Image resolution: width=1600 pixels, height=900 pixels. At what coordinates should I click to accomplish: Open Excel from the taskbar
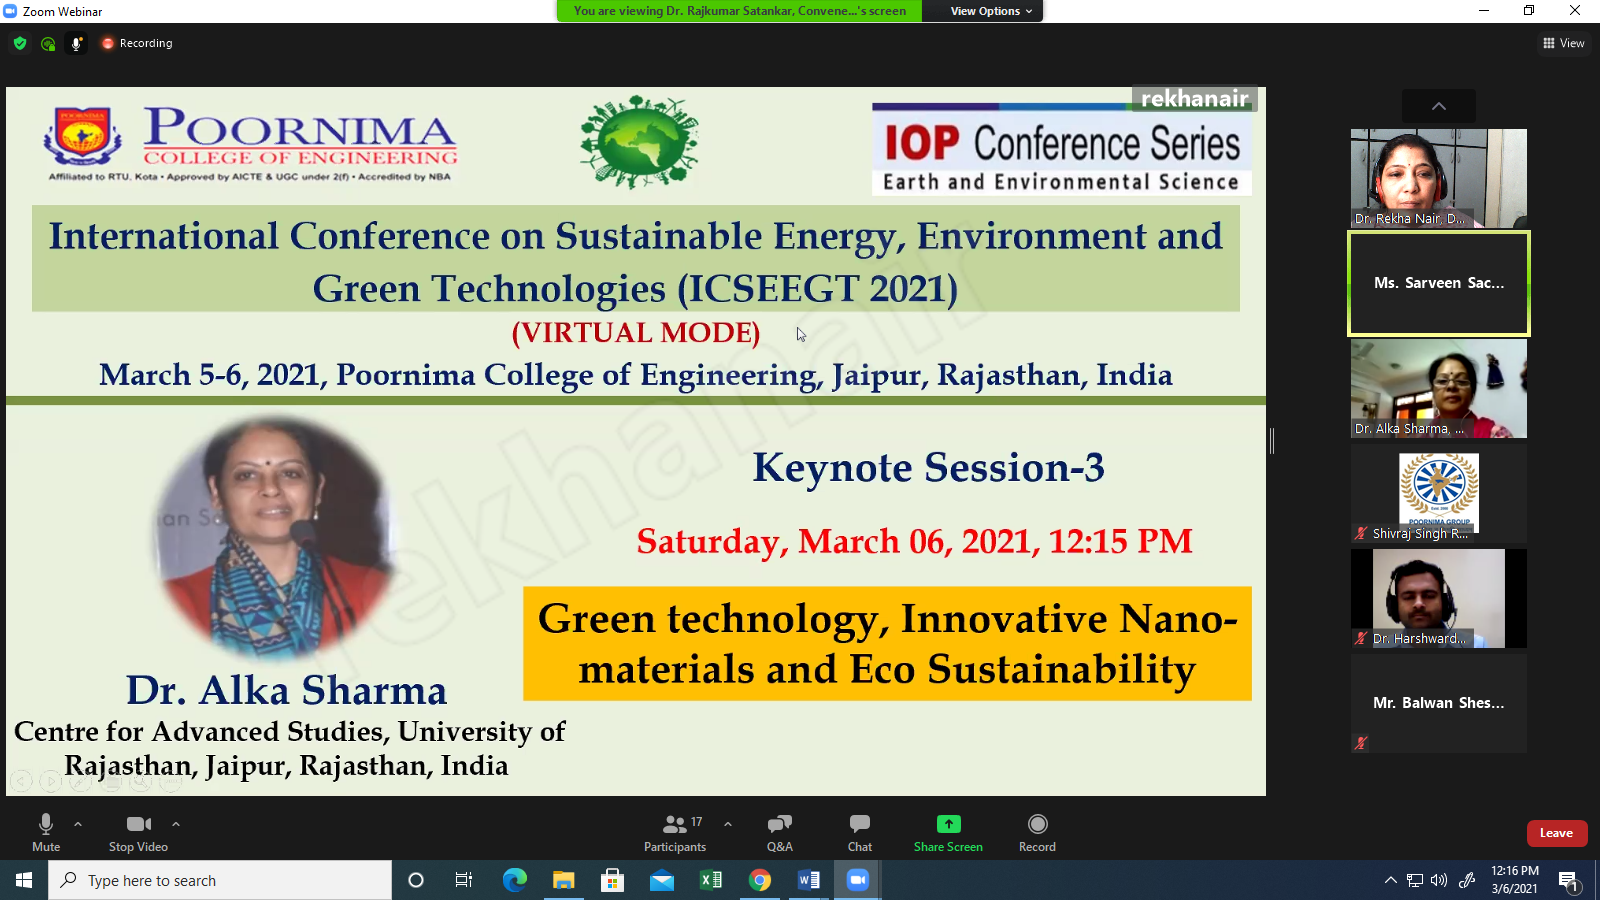click(x=711, y=880)
